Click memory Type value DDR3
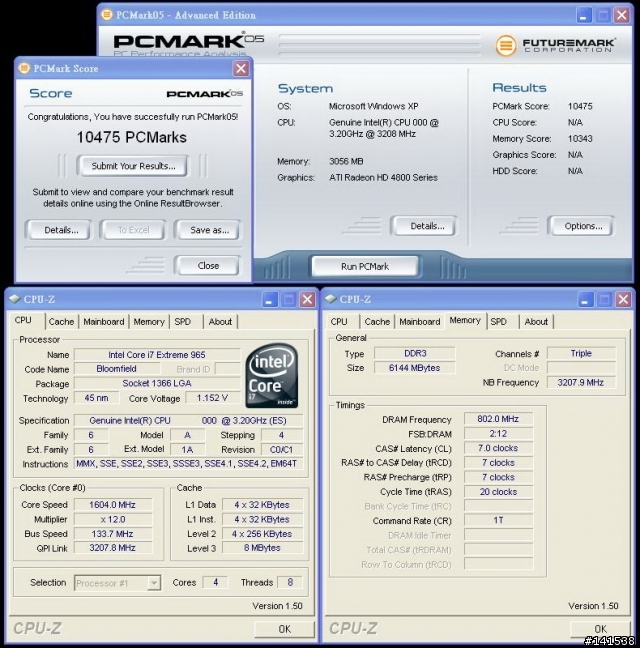The width and height of the screenshot is (640, 649). point(415,353)
